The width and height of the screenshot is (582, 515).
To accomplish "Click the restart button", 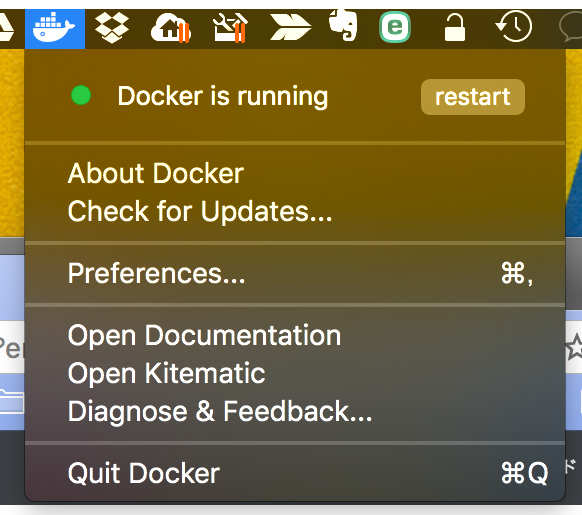I will click(473, 97).
